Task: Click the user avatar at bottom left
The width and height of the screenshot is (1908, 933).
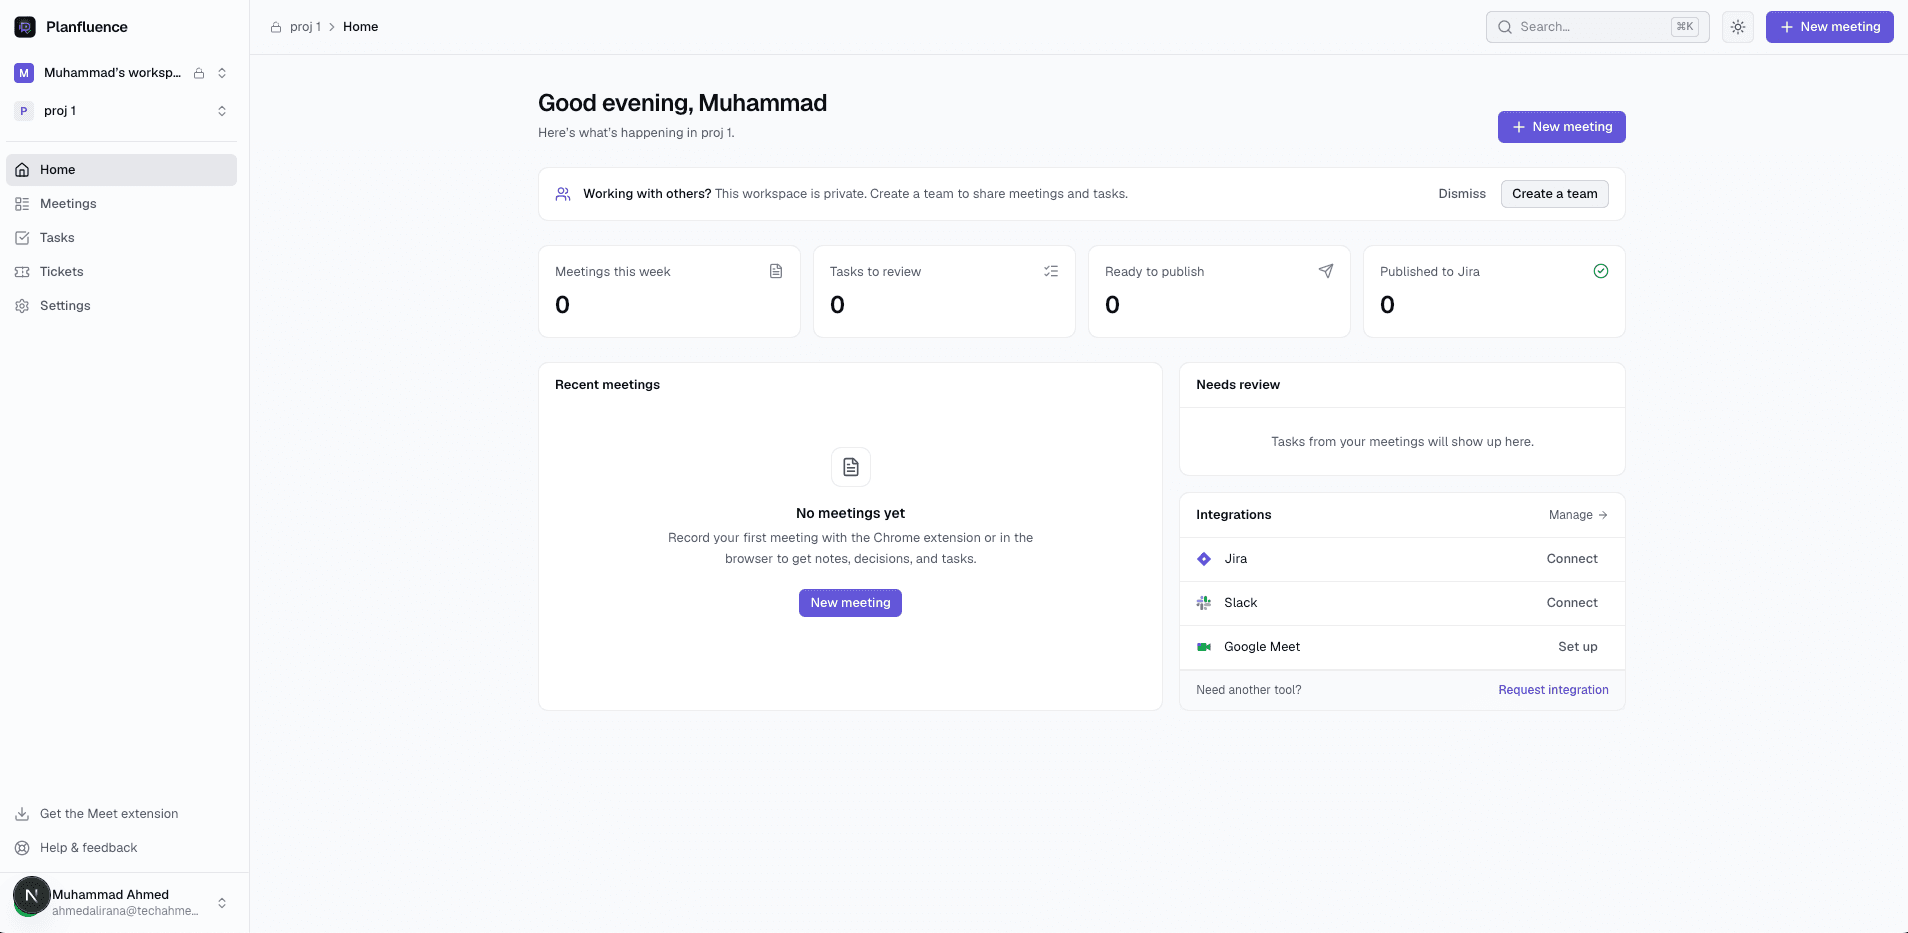Action: [x=31, y=896]
